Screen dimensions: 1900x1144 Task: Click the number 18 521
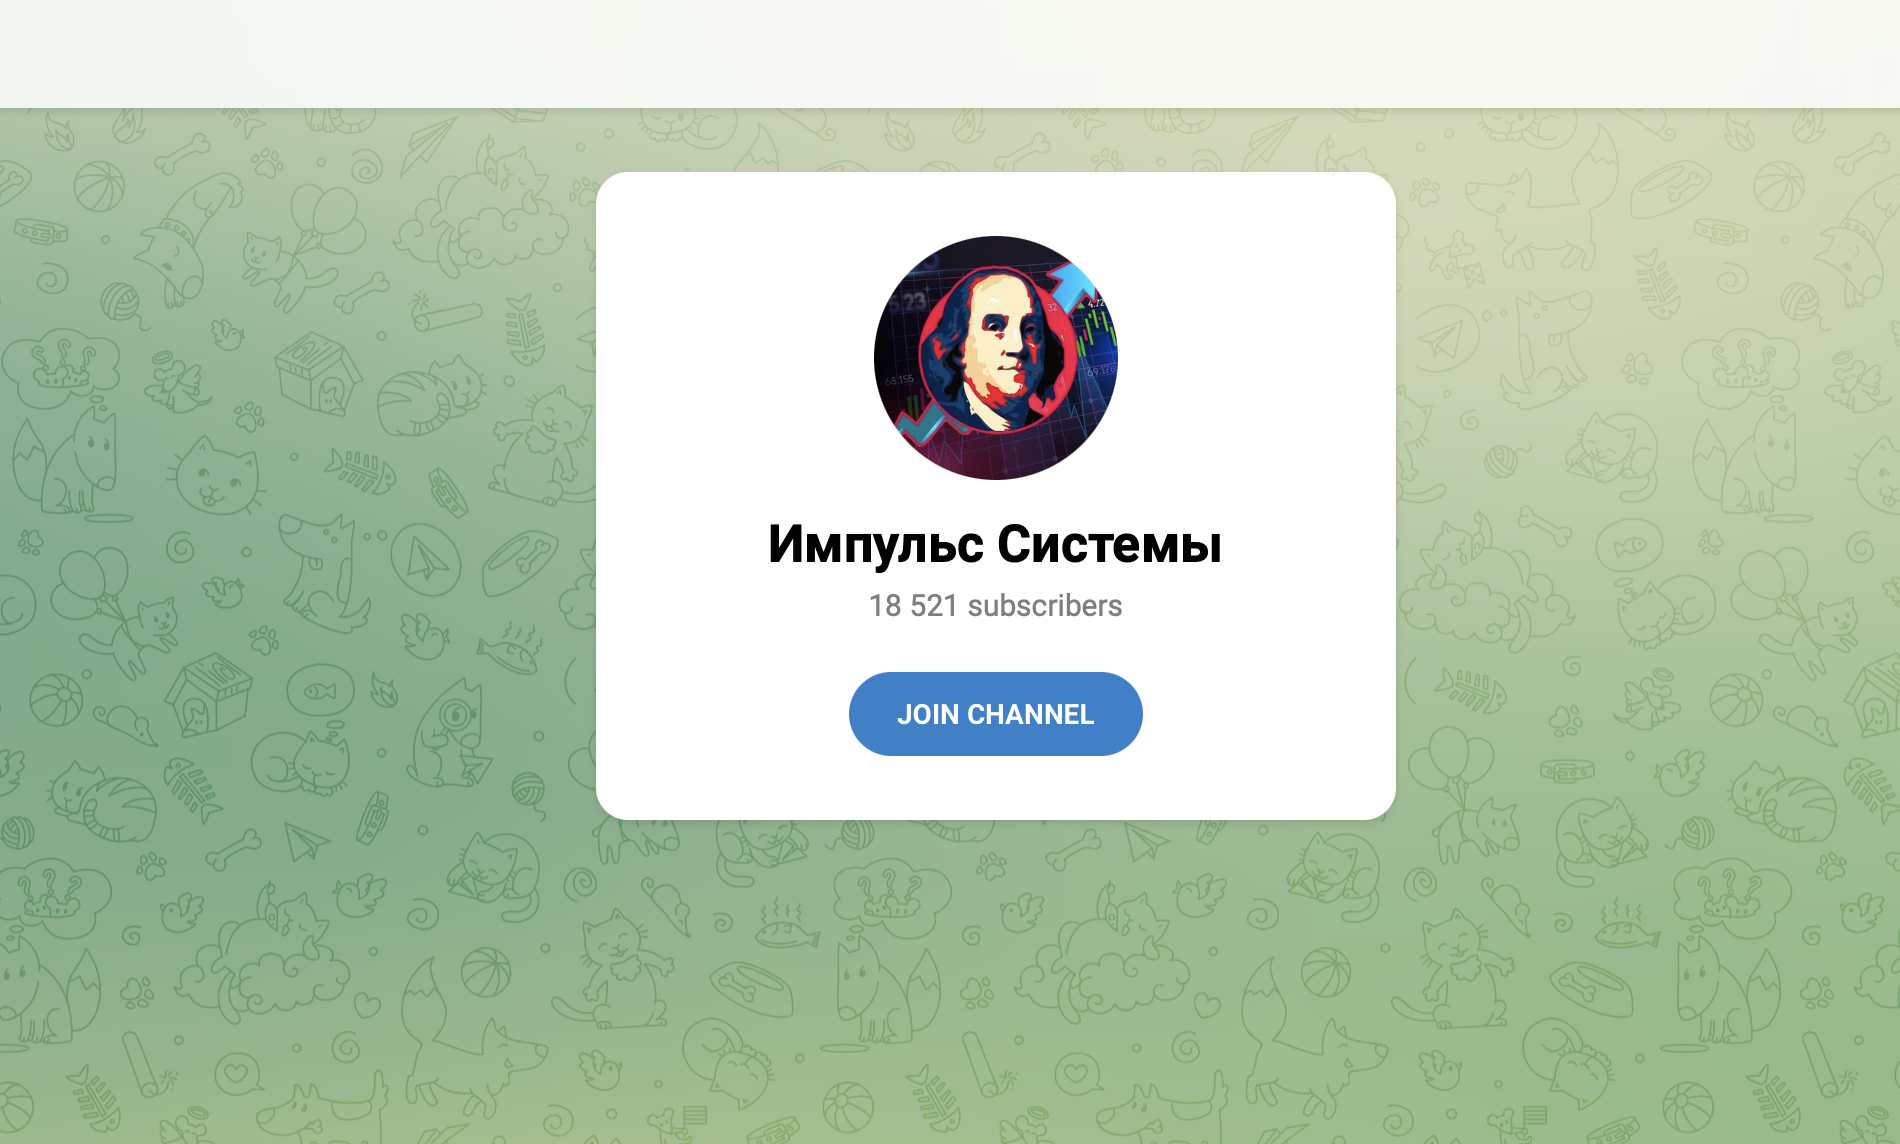(913, 606)
